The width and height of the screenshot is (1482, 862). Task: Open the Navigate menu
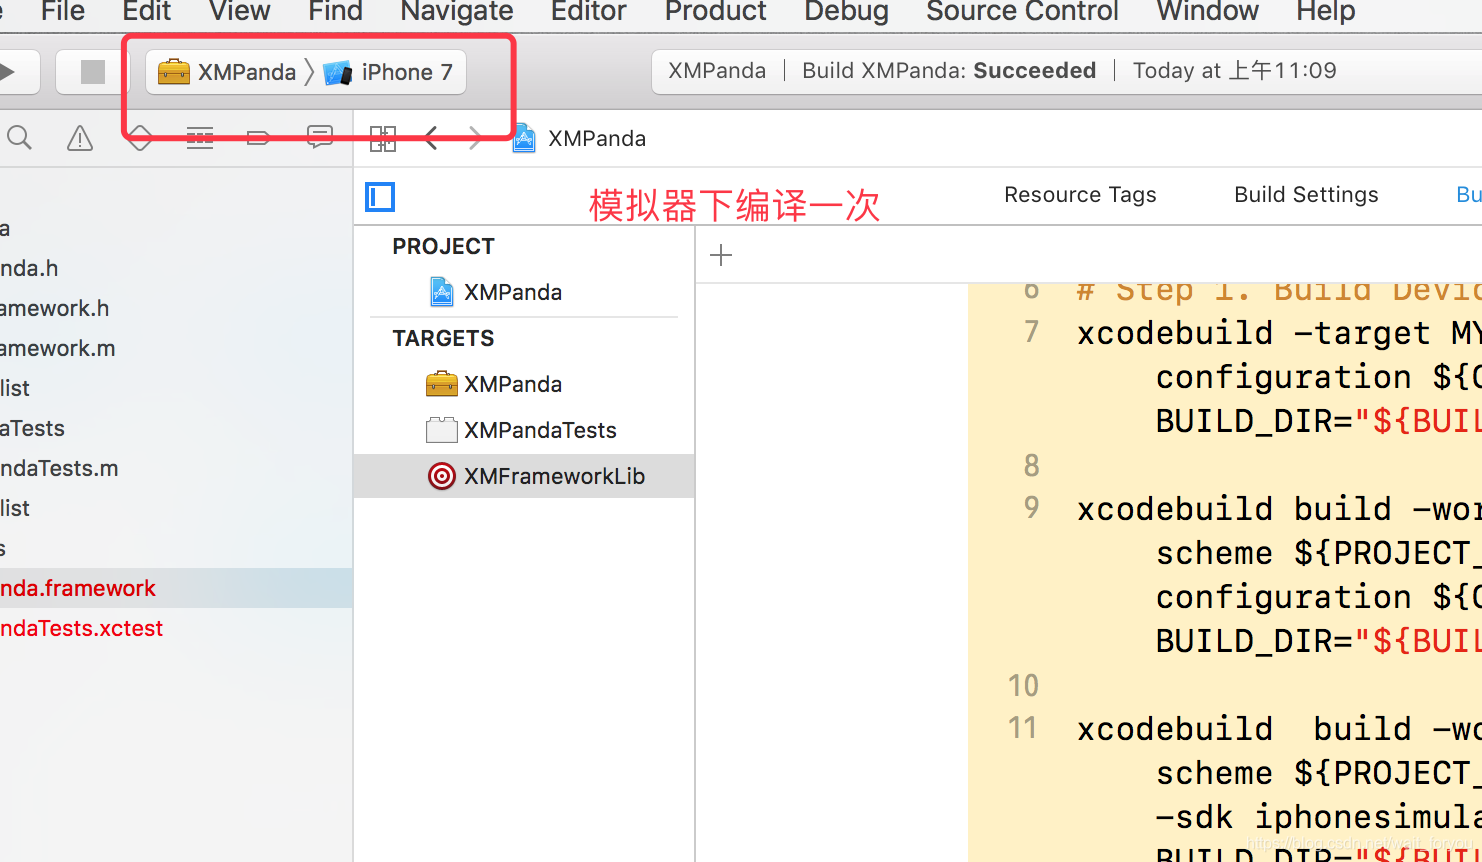coord(456,11)
